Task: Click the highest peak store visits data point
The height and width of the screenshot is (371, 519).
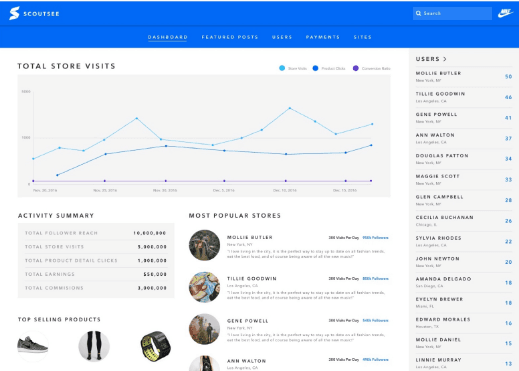Action: point(290,108)
